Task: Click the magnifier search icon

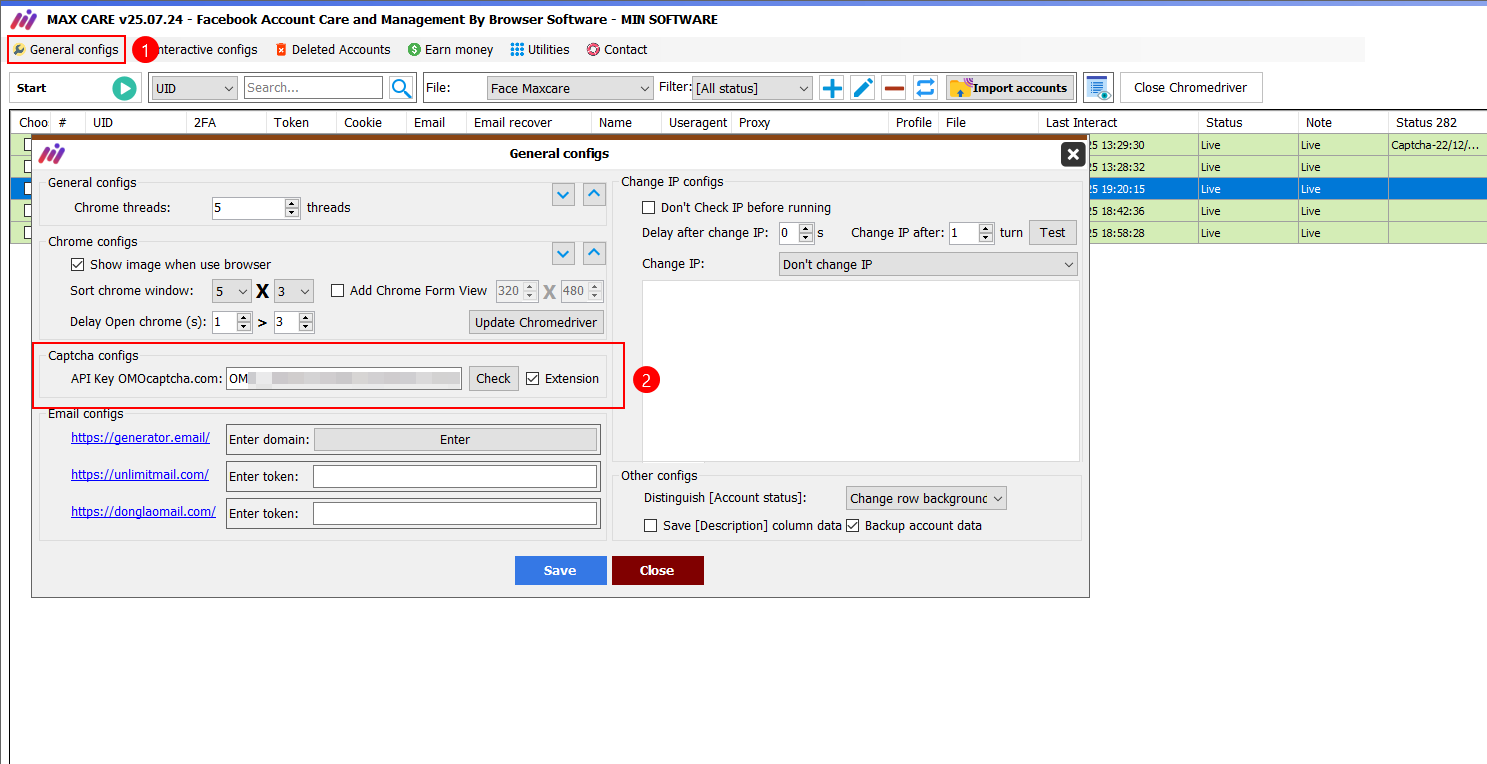Action: point(401,88)
